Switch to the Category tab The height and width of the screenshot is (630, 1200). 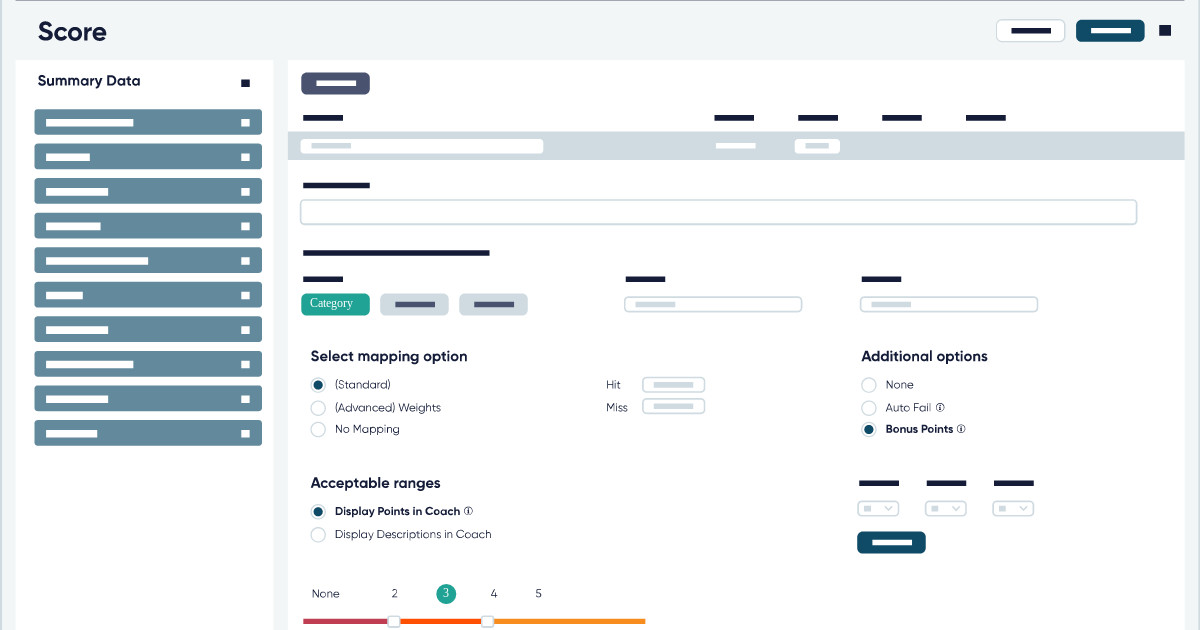tap(335, 304)
